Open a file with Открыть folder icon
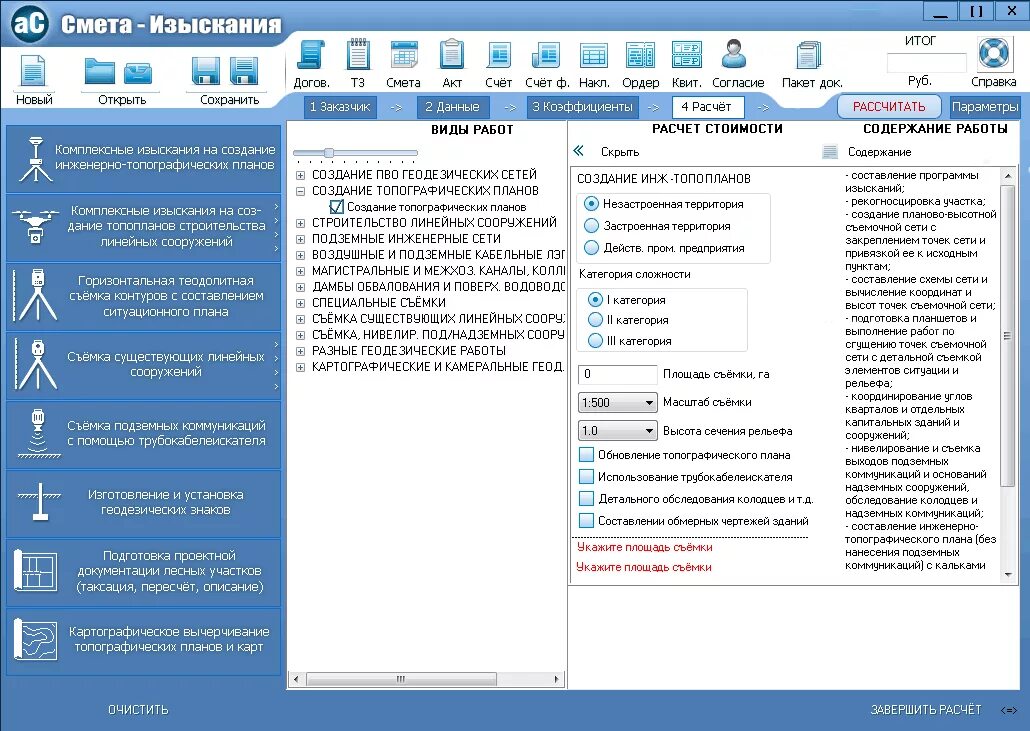Screen dimensions: 1030x731 (x=100, y=72)
